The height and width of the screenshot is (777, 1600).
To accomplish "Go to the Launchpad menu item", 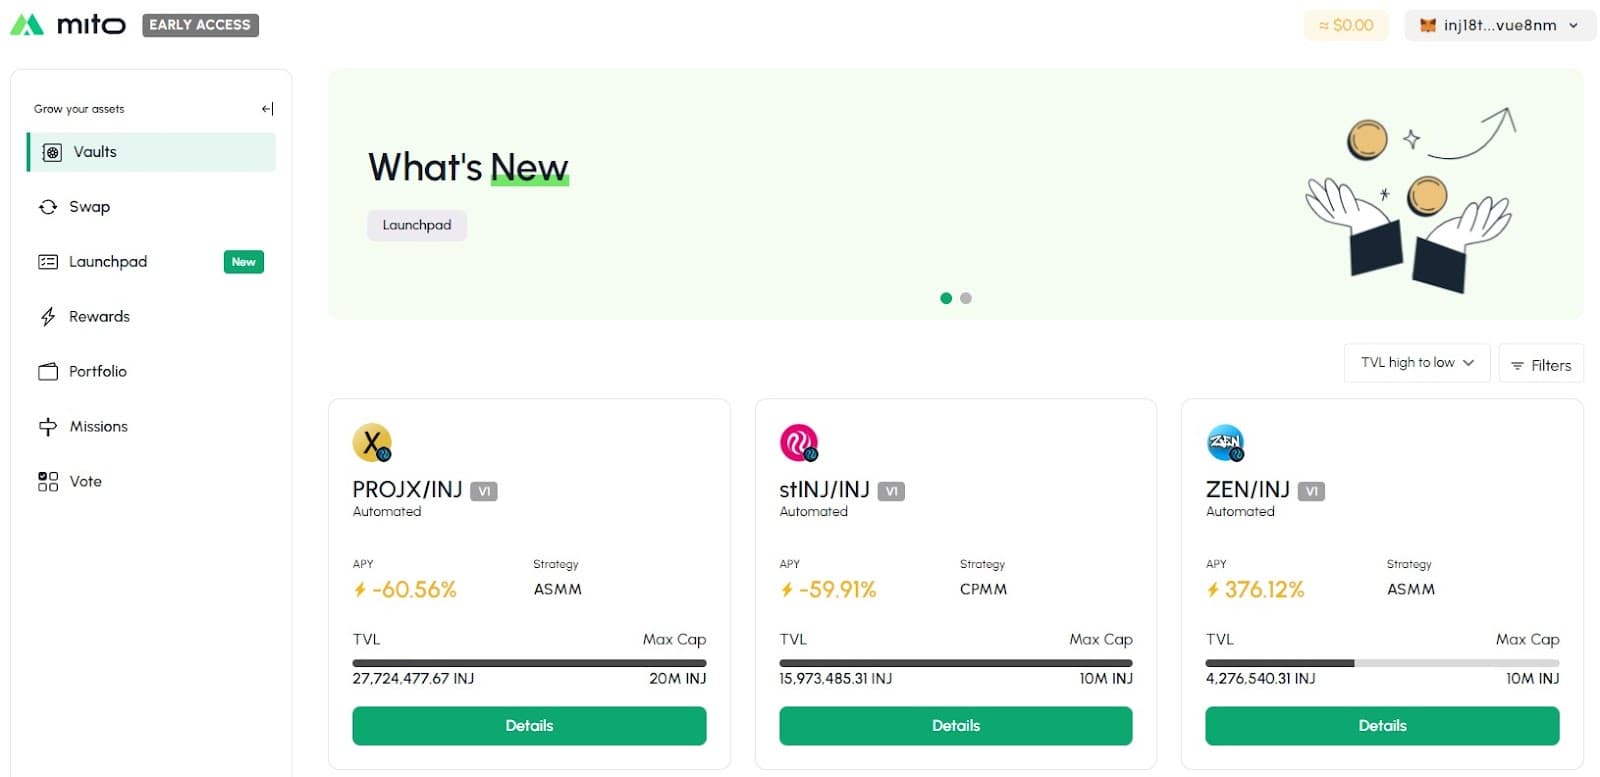I will click(x=108, y=262).
